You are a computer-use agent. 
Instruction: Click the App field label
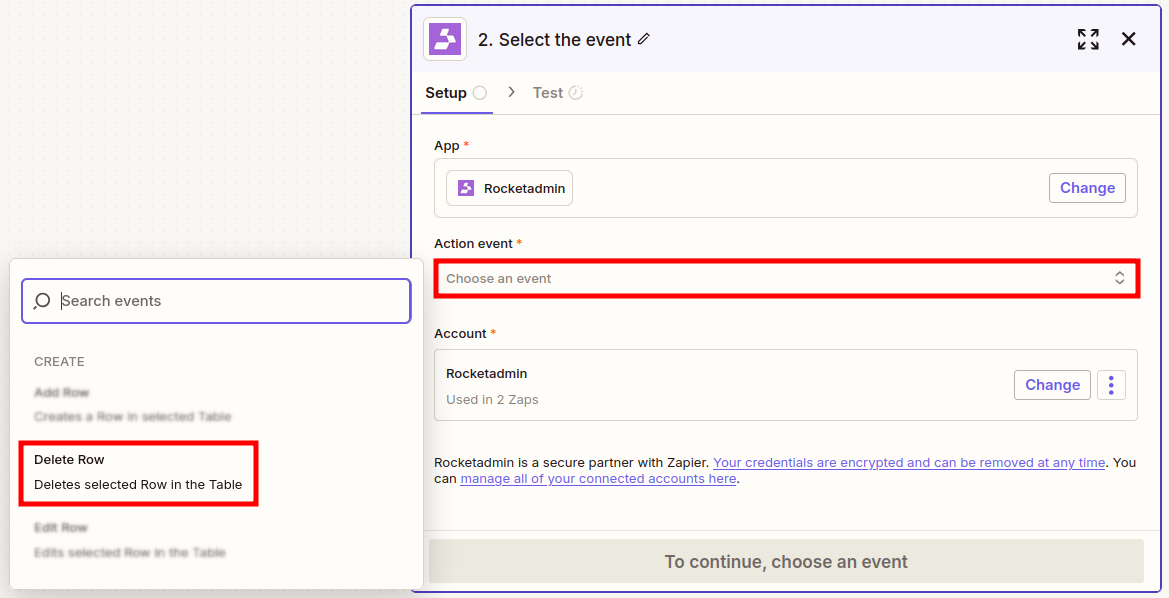point(447,145)
